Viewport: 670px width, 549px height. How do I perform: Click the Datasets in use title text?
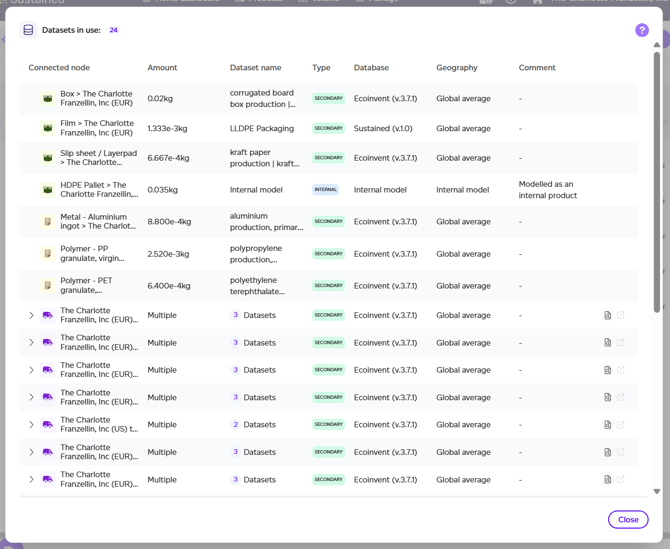[71, 30]
